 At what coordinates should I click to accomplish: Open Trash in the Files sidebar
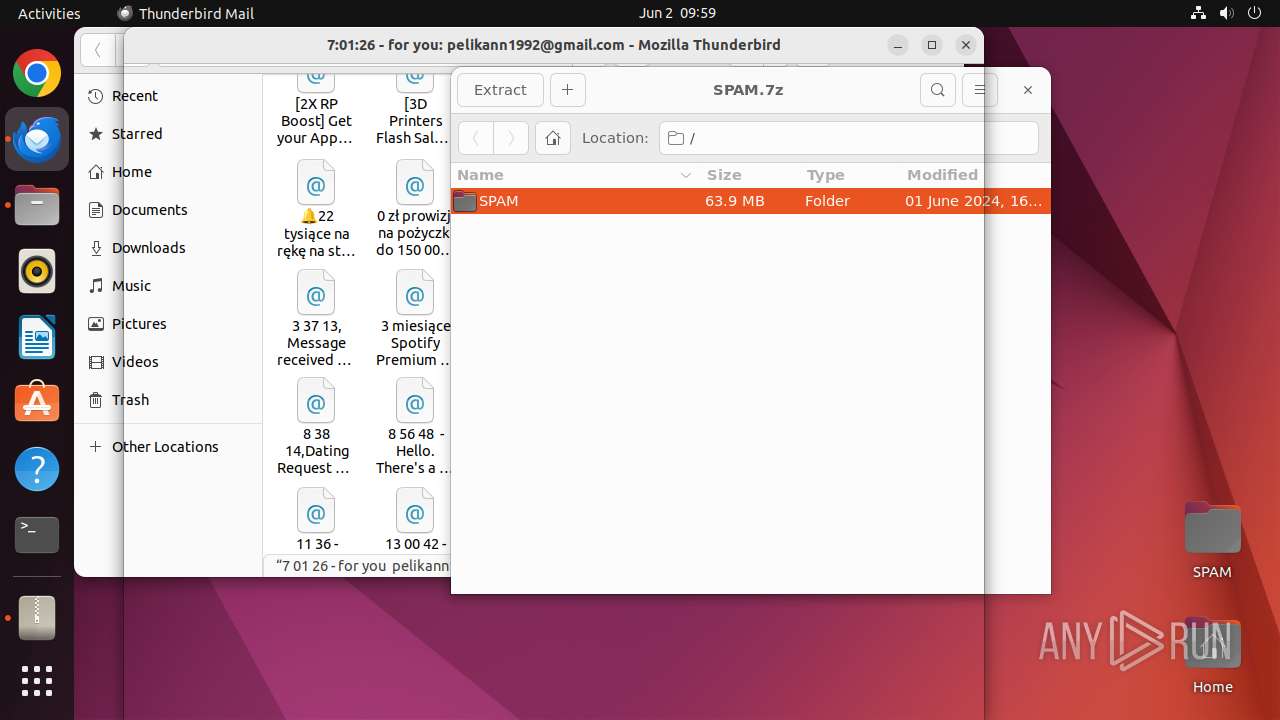(169, 400)
